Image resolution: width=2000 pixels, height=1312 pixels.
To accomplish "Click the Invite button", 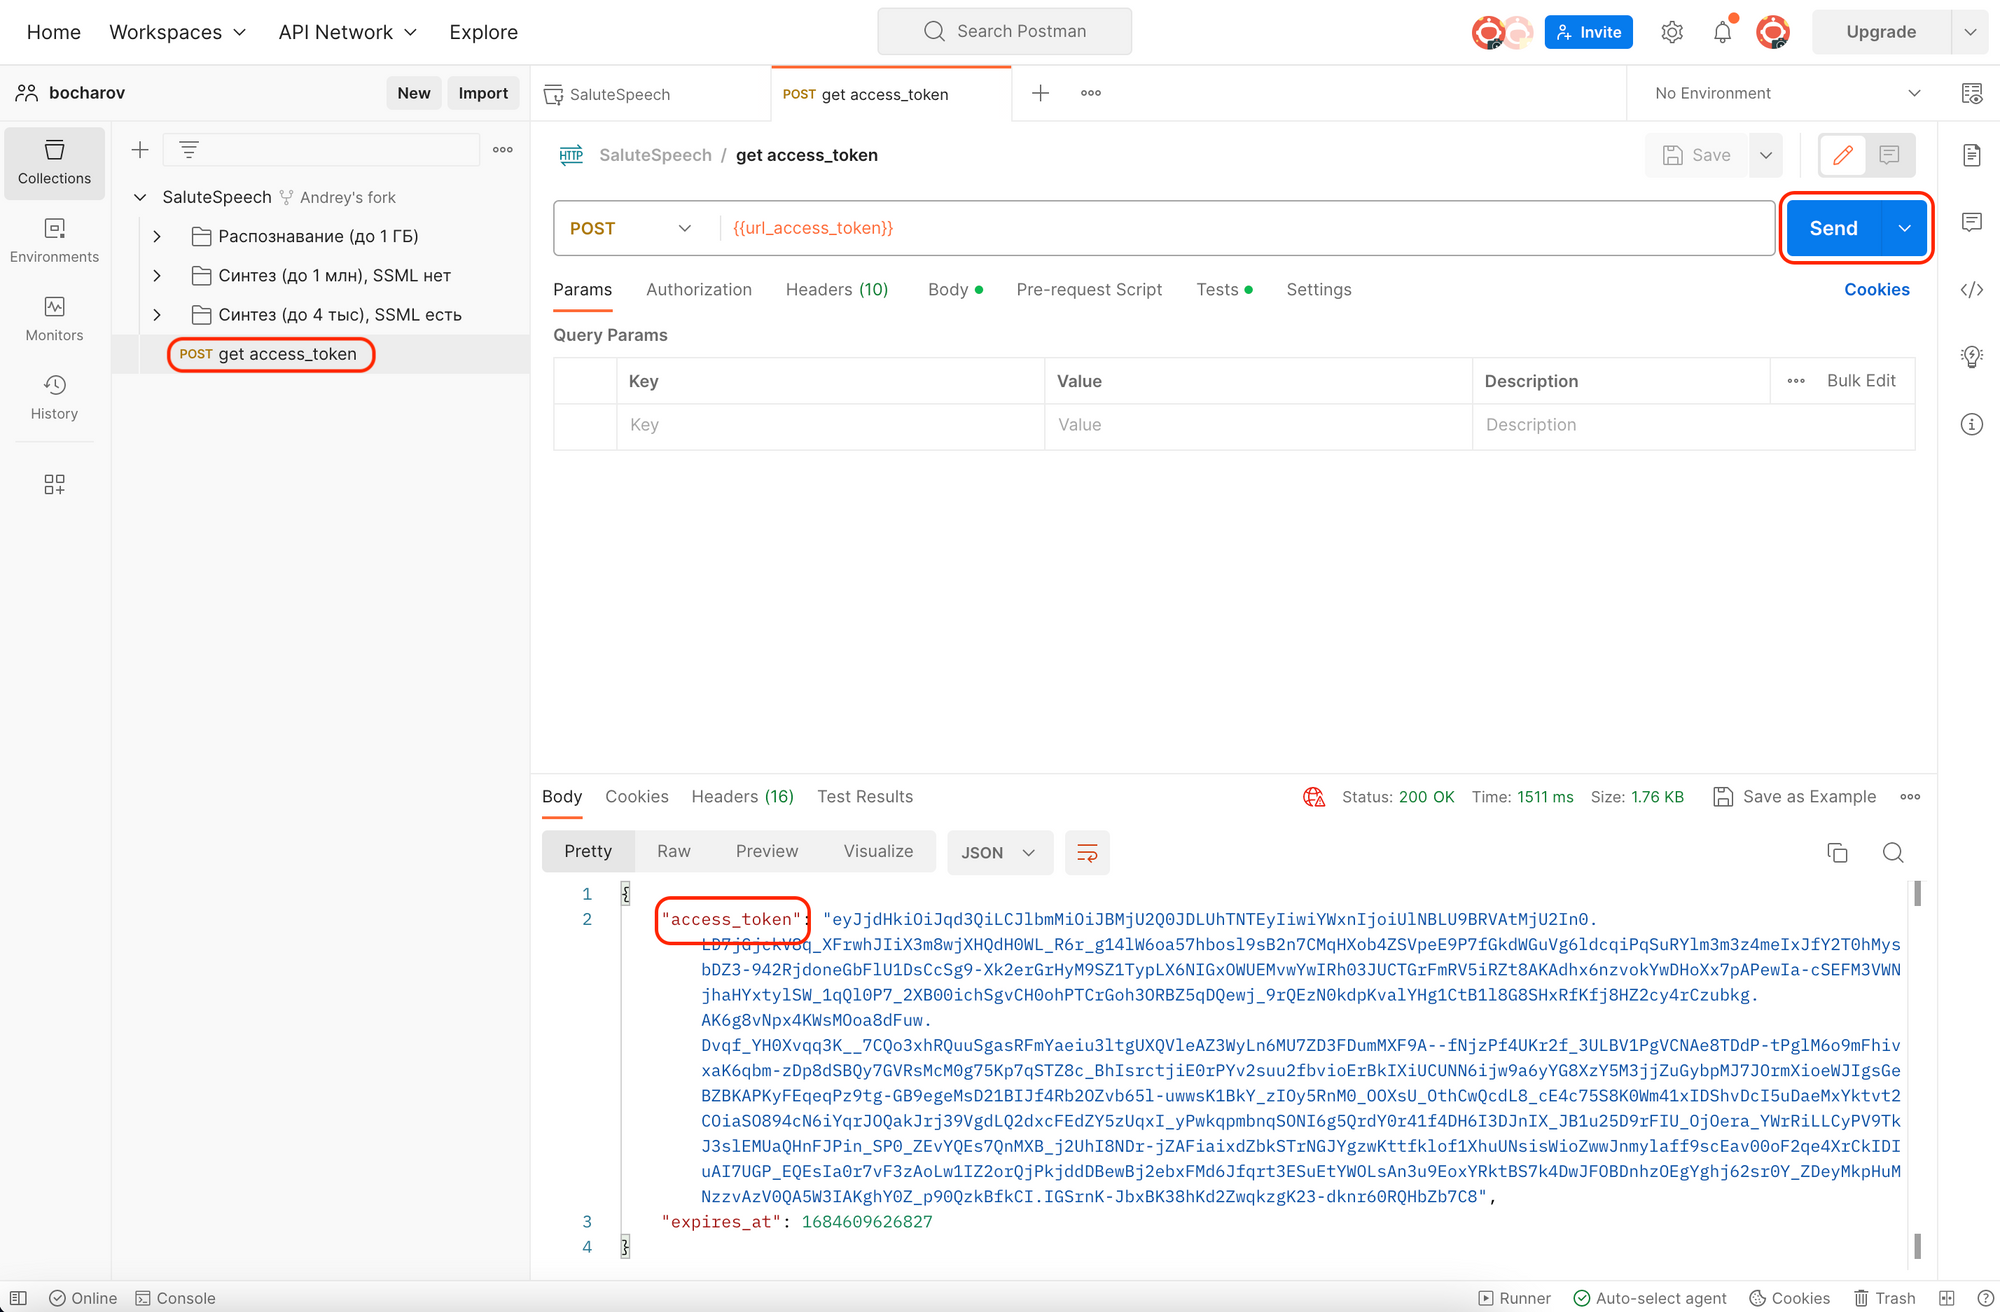I will (x=1588, y=32).
